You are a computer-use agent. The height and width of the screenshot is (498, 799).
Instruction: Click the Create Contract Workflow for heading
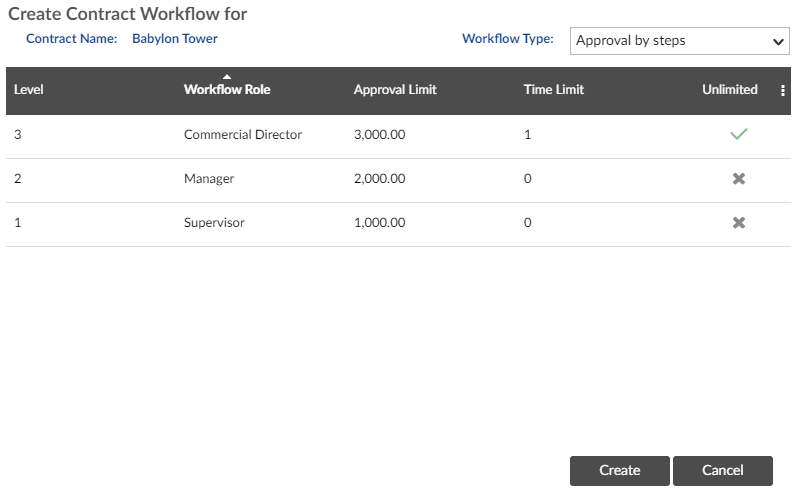pos(128,14)
